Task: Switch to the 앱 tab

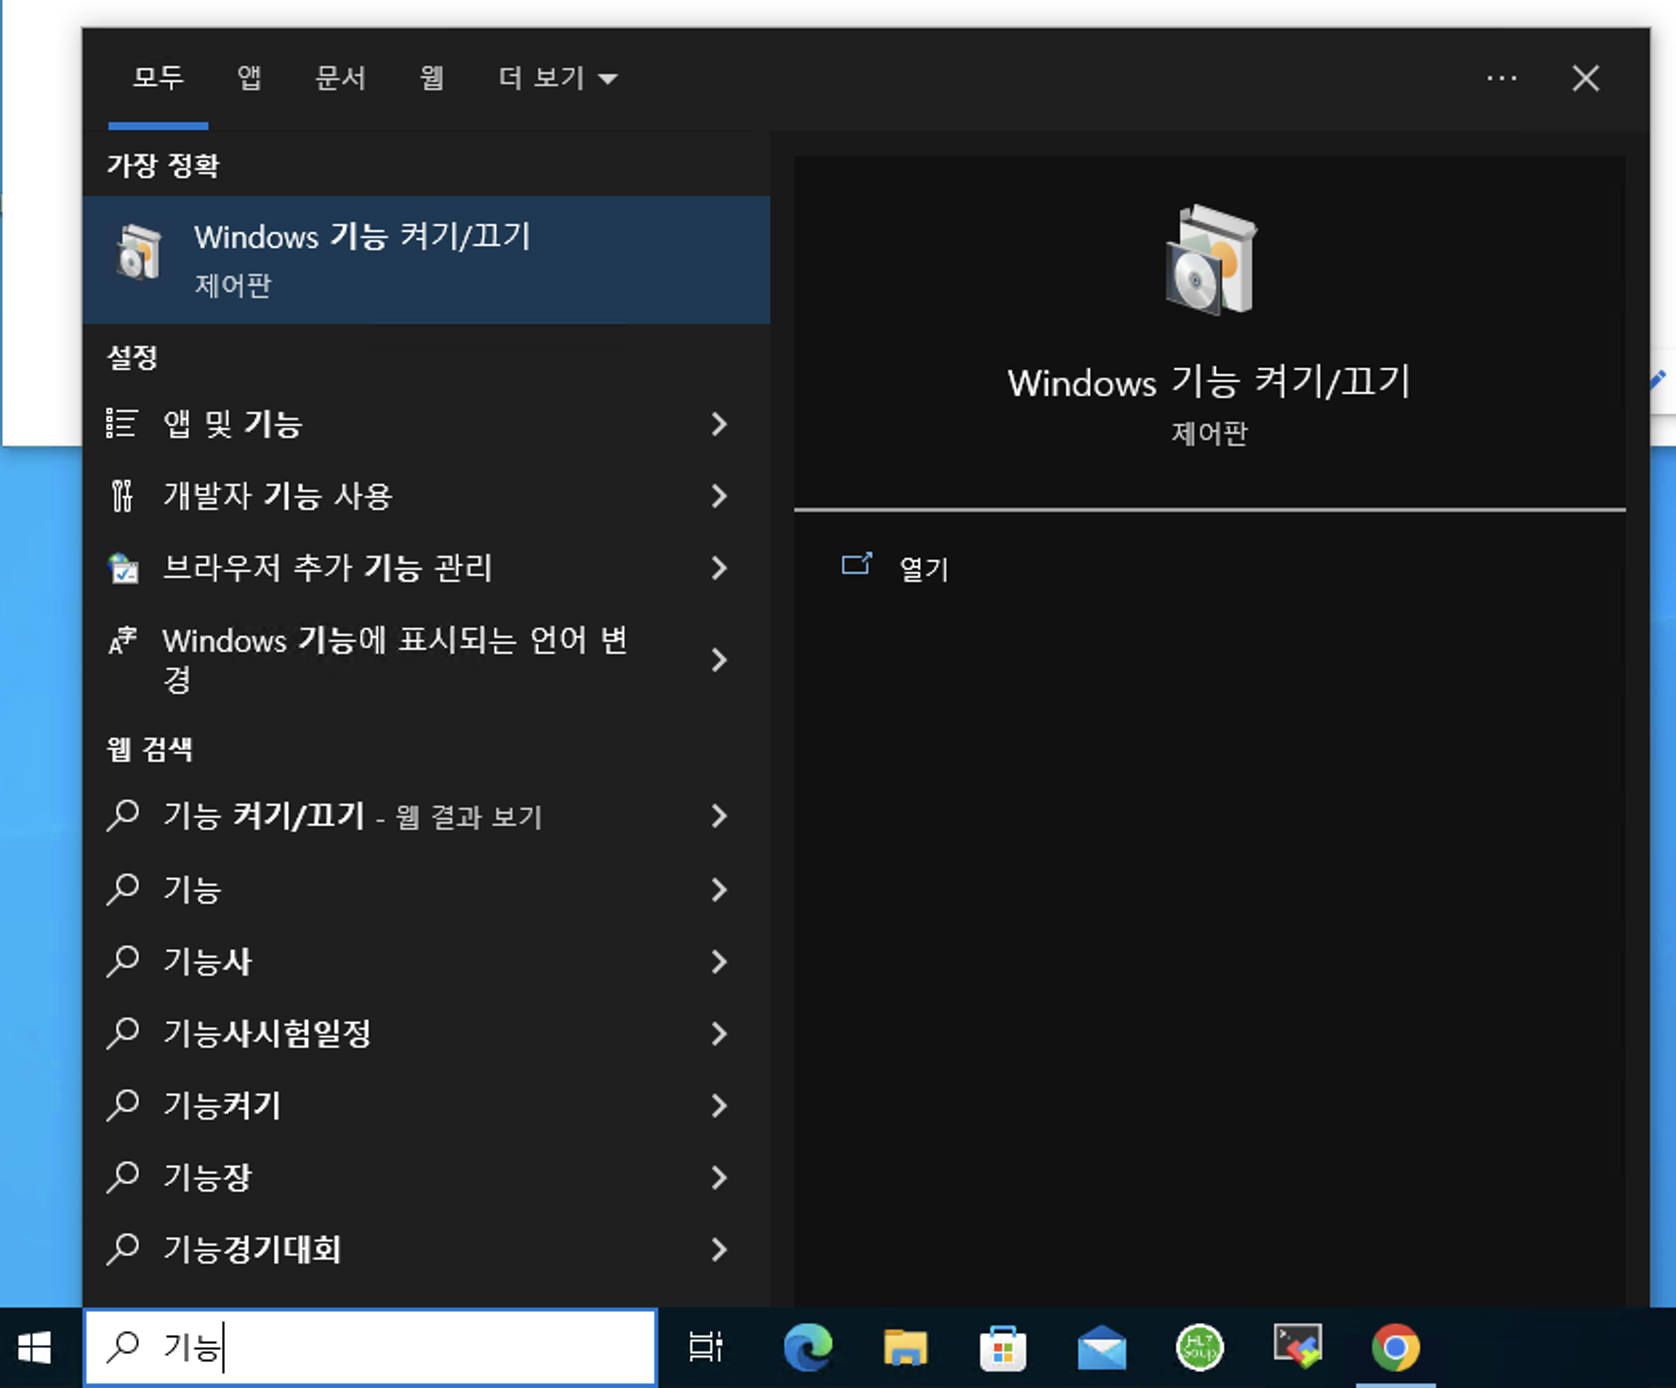Action: [249, 78]
